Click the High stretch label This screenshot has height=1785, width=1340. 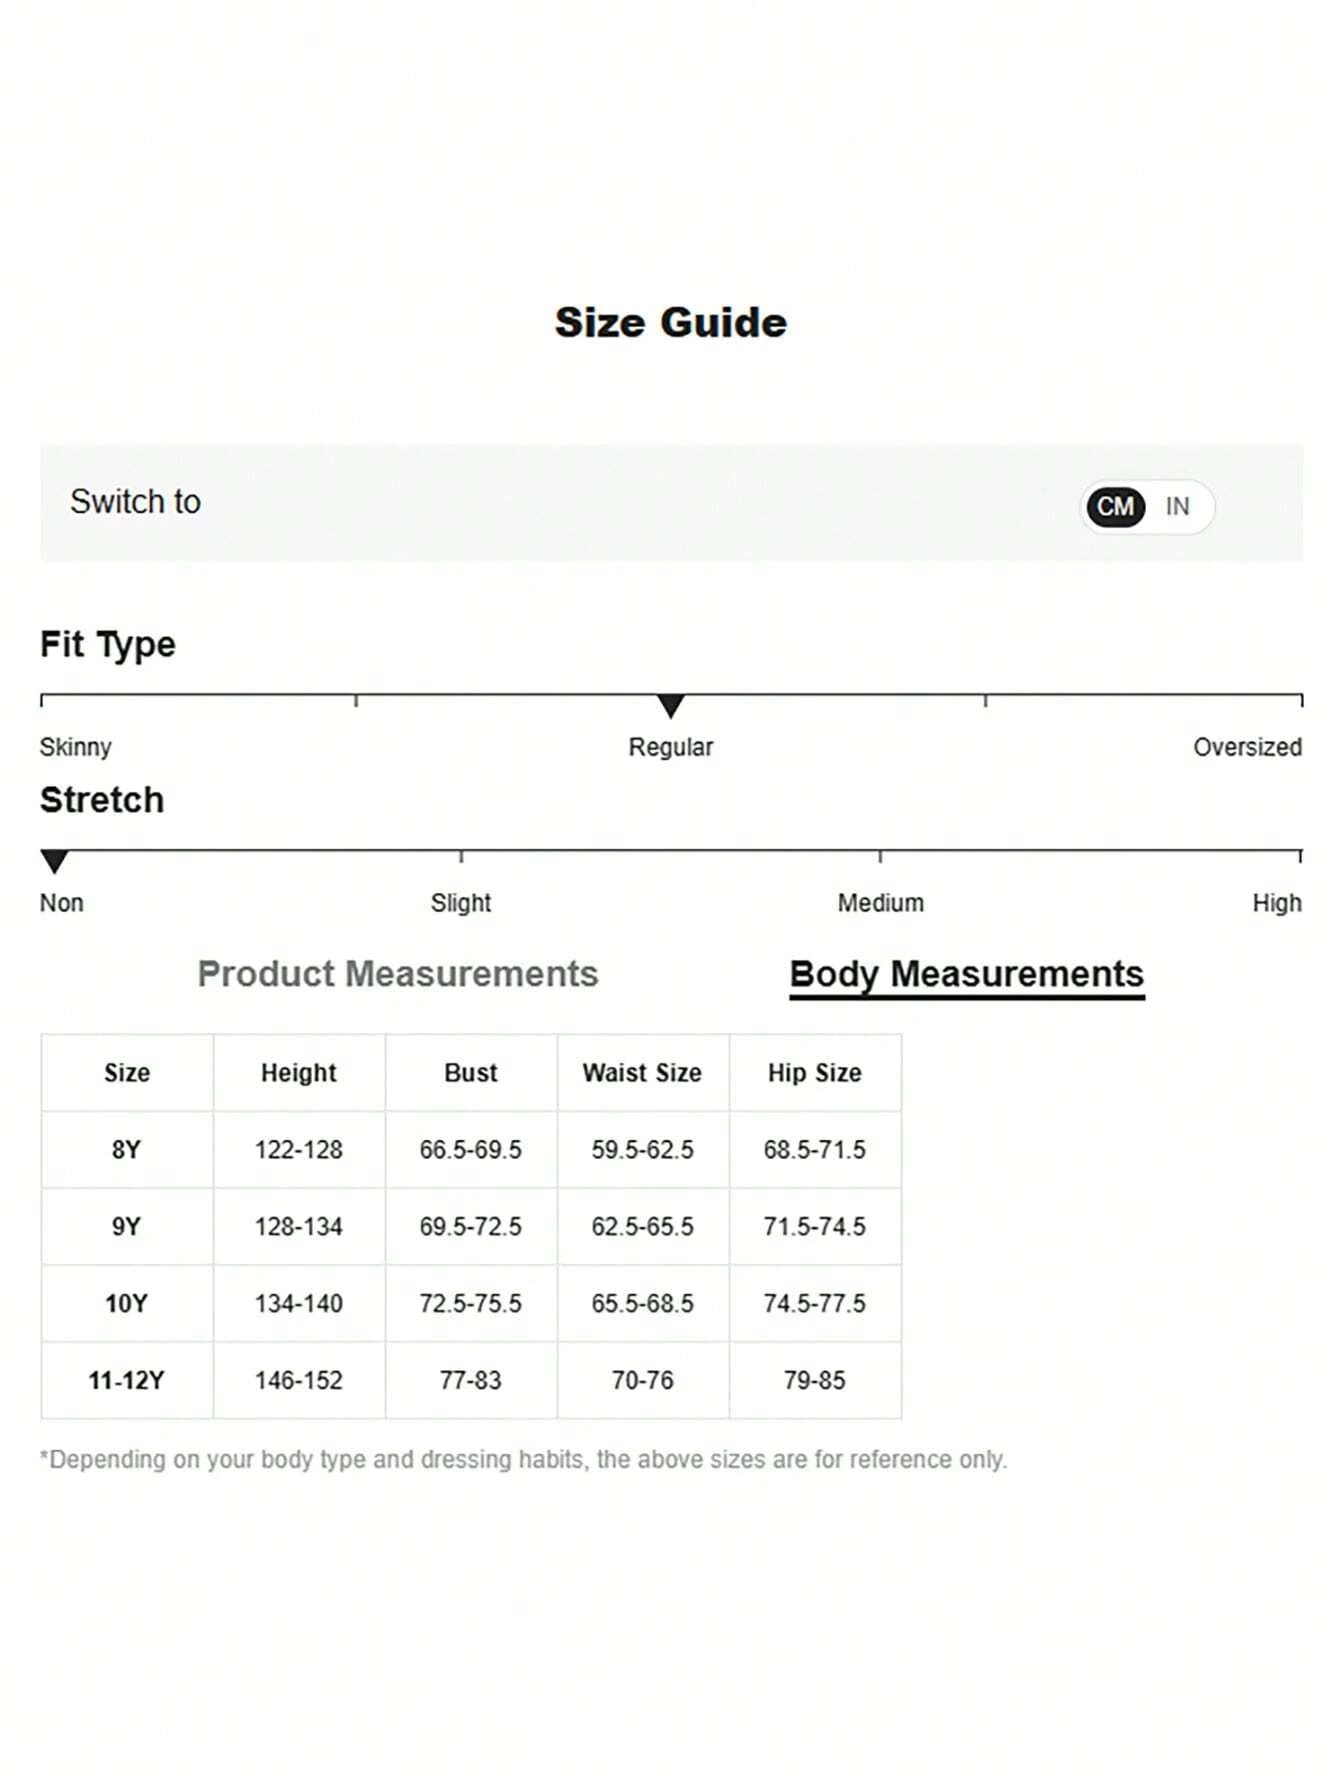[x=1276, y=903]
